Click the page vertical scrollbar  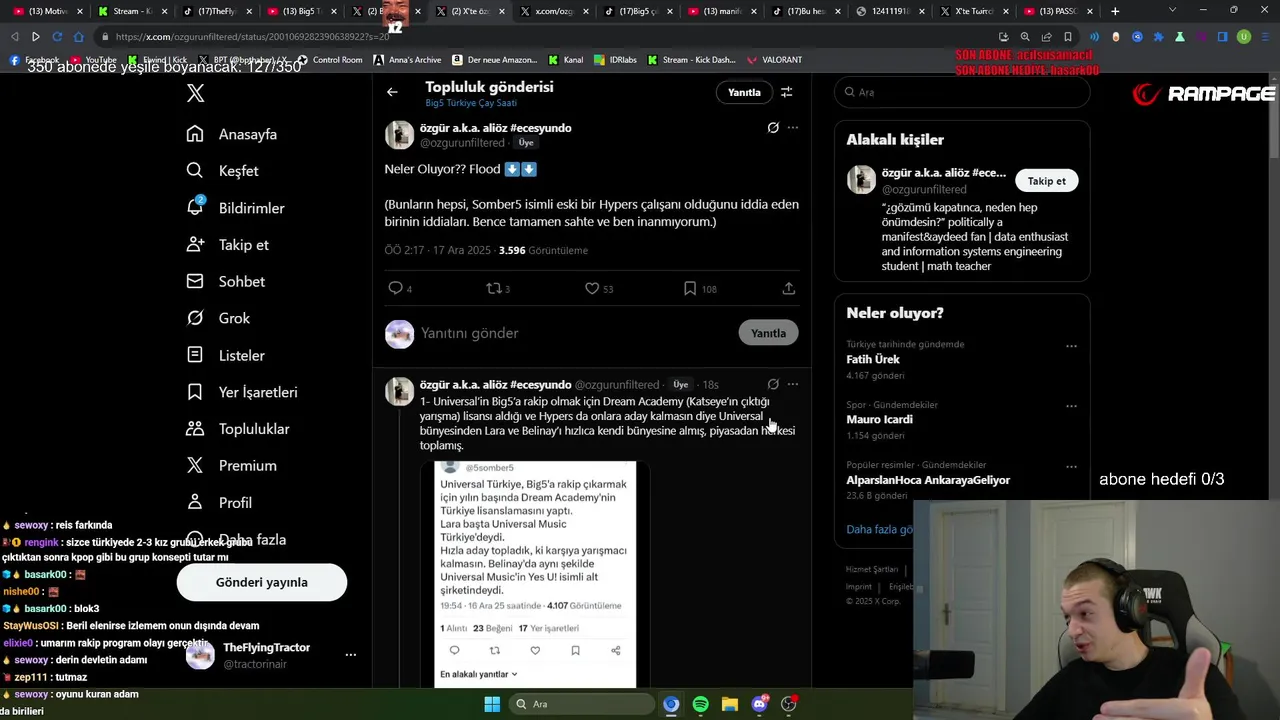(x=1274, y=120)
